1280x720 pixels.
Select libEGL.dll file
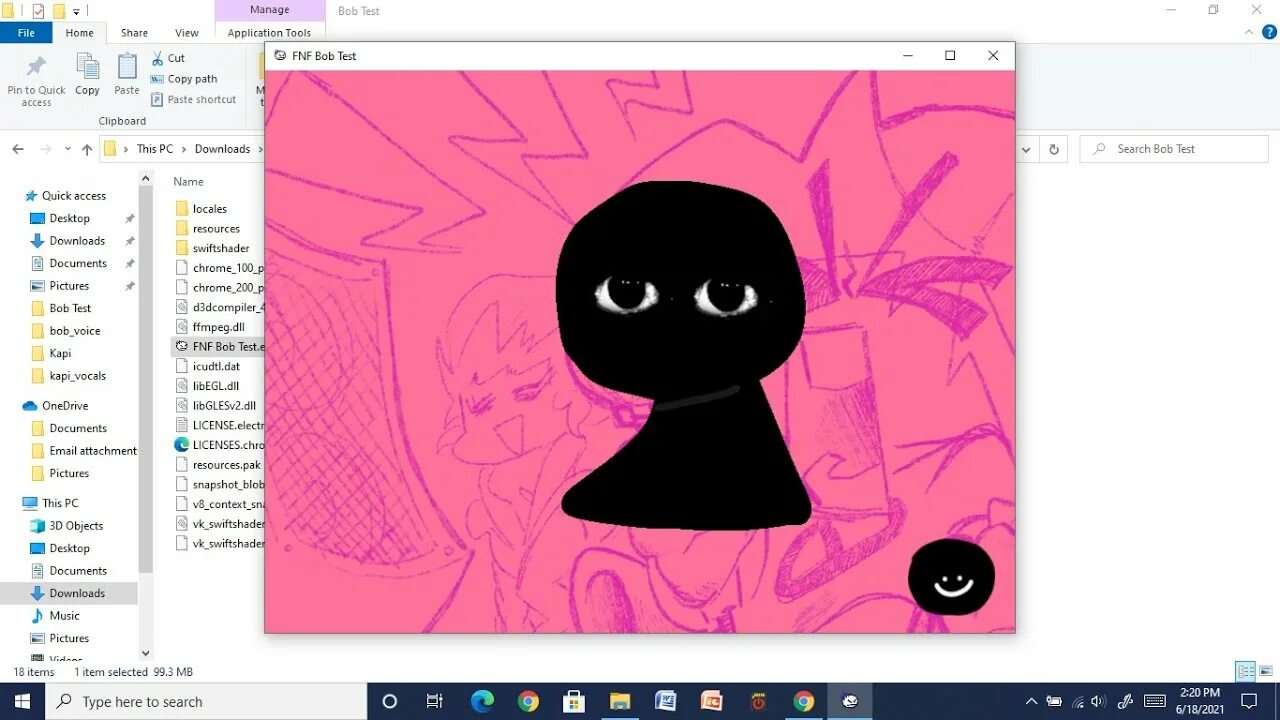click(215, 386)
